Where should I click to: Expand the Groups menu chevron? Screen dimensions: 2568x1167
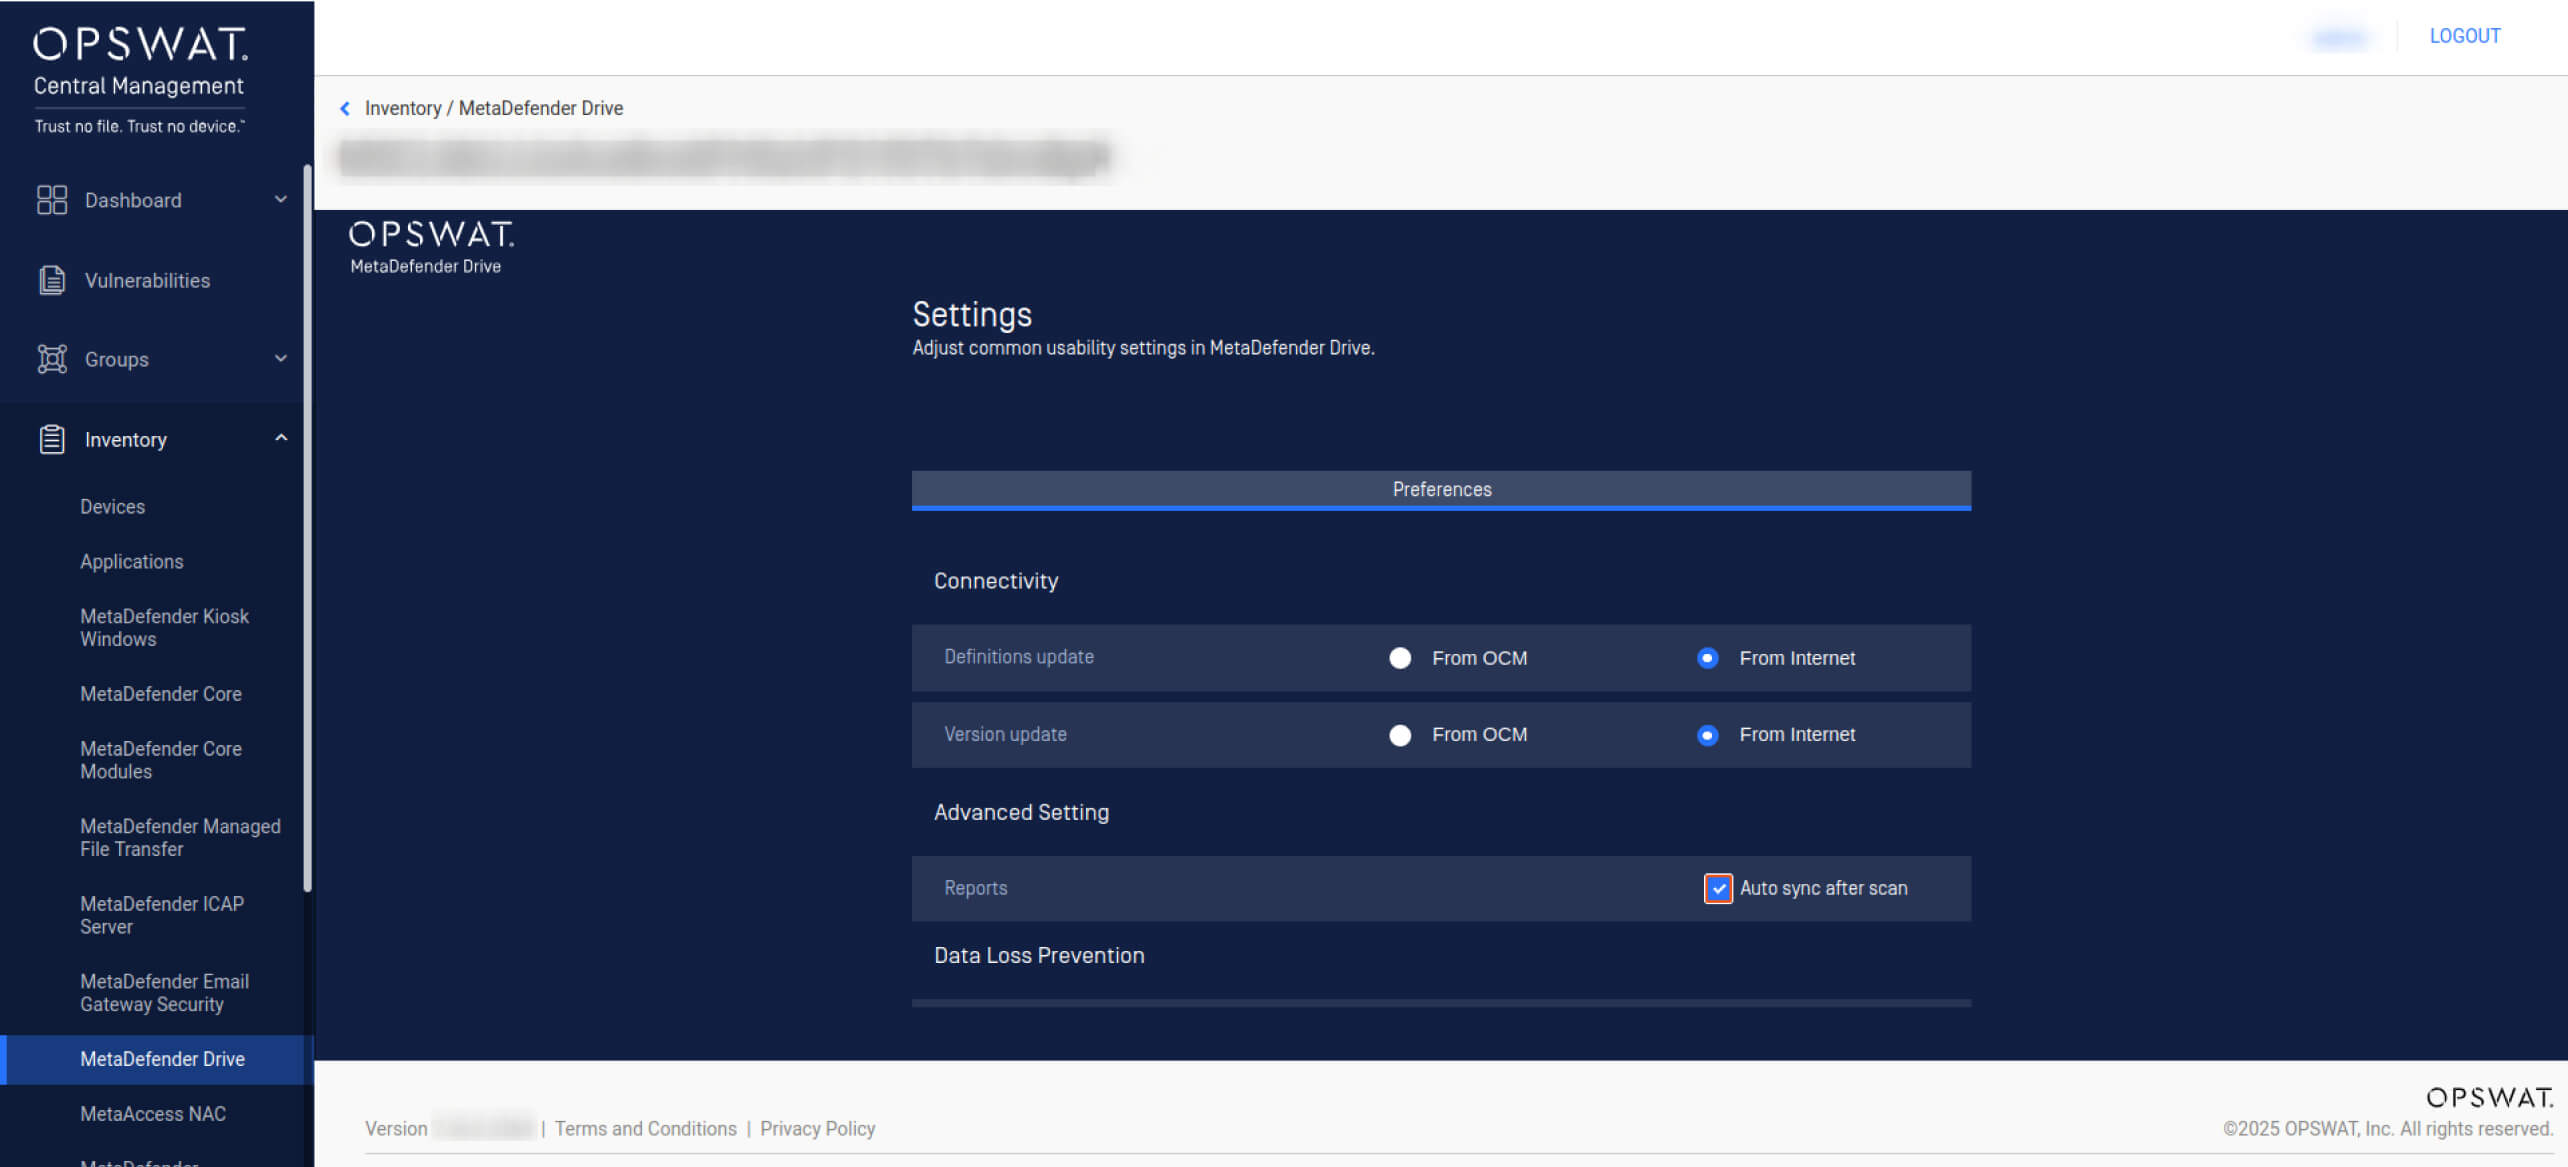coord(281,358)
